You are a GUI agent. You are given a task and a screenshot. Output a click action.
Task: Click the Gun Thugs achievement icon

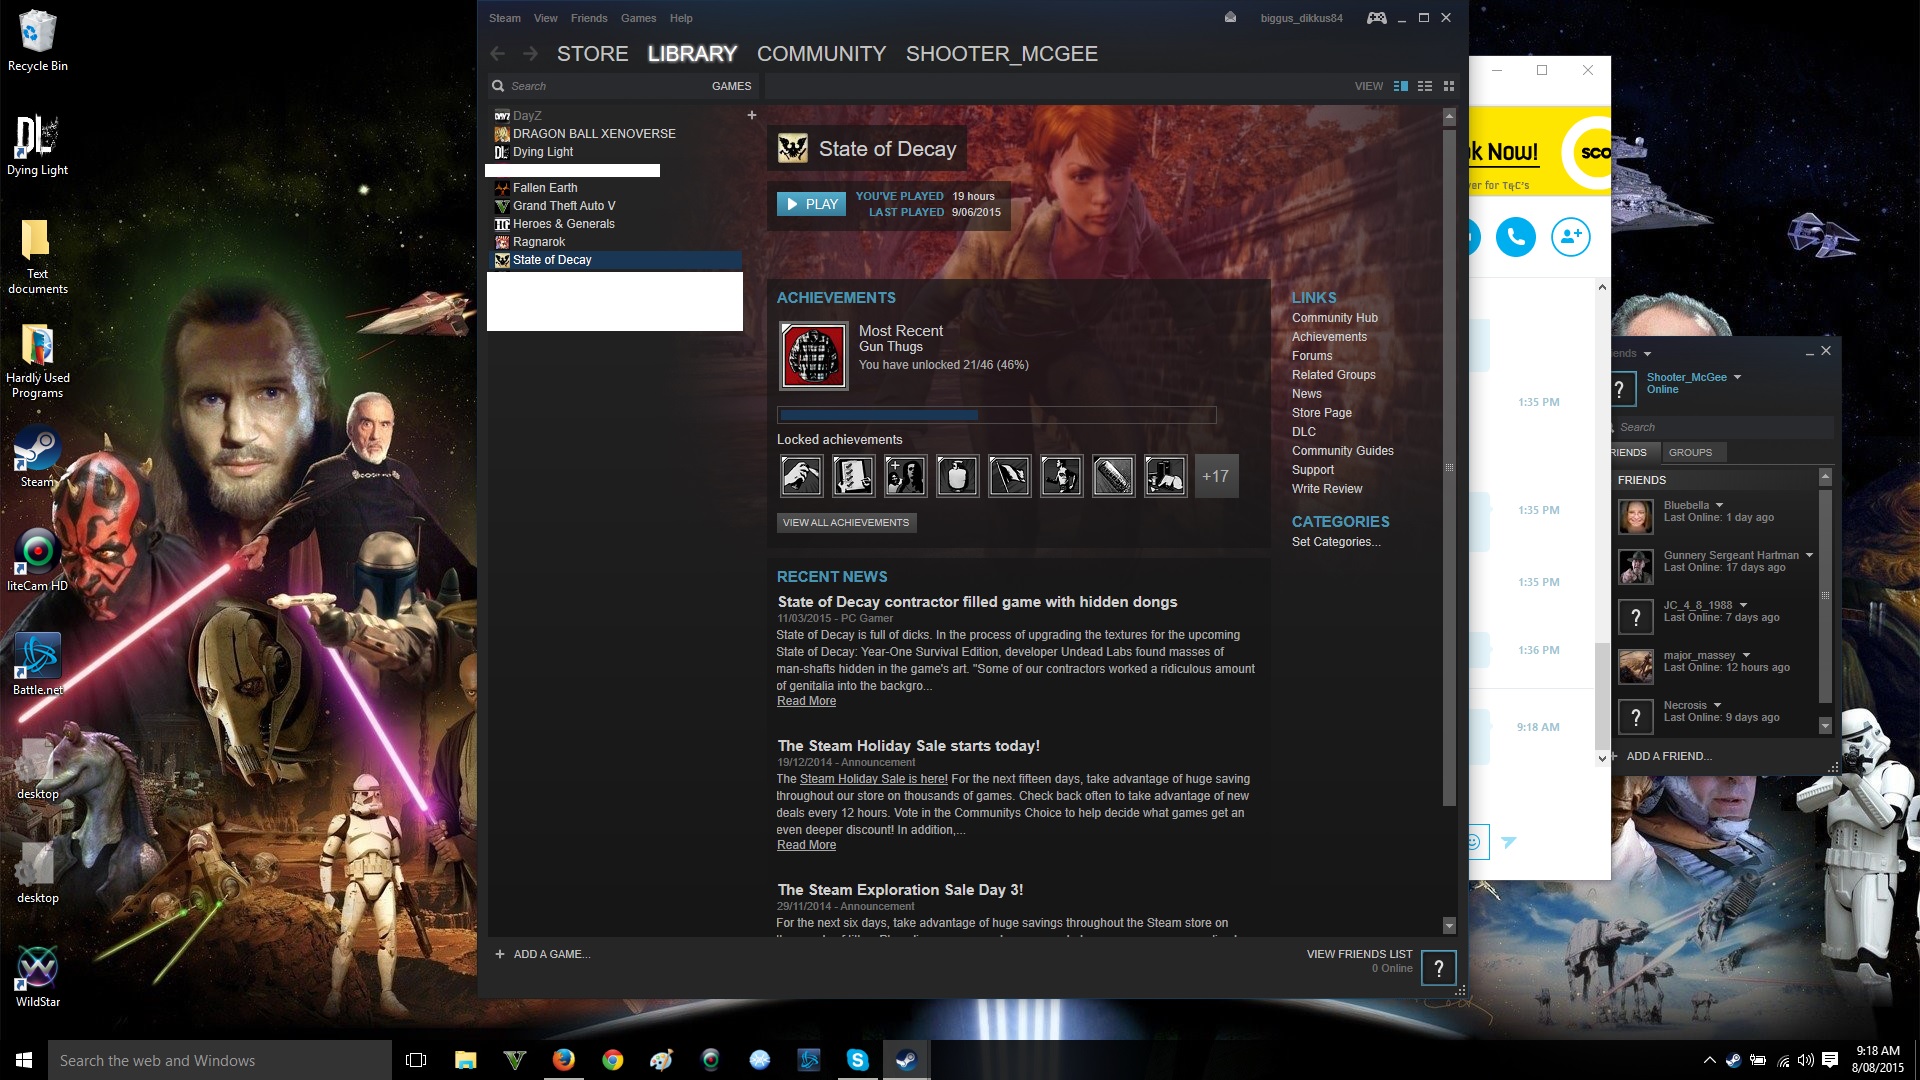[813, 356]
